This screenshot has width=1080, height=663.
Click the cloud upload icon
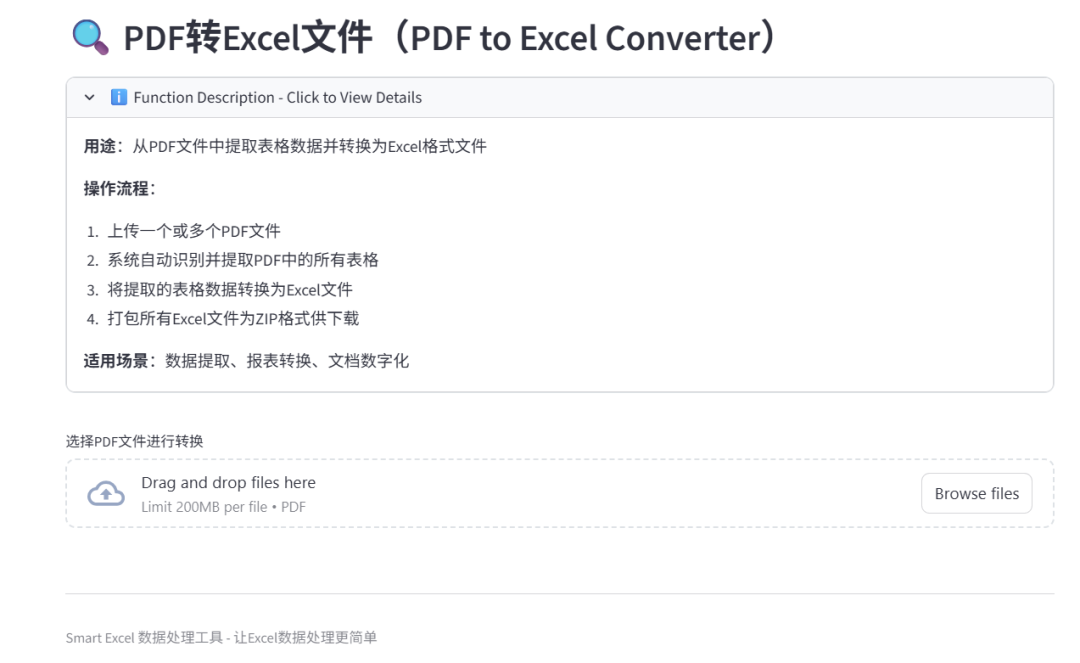[106, 494]
